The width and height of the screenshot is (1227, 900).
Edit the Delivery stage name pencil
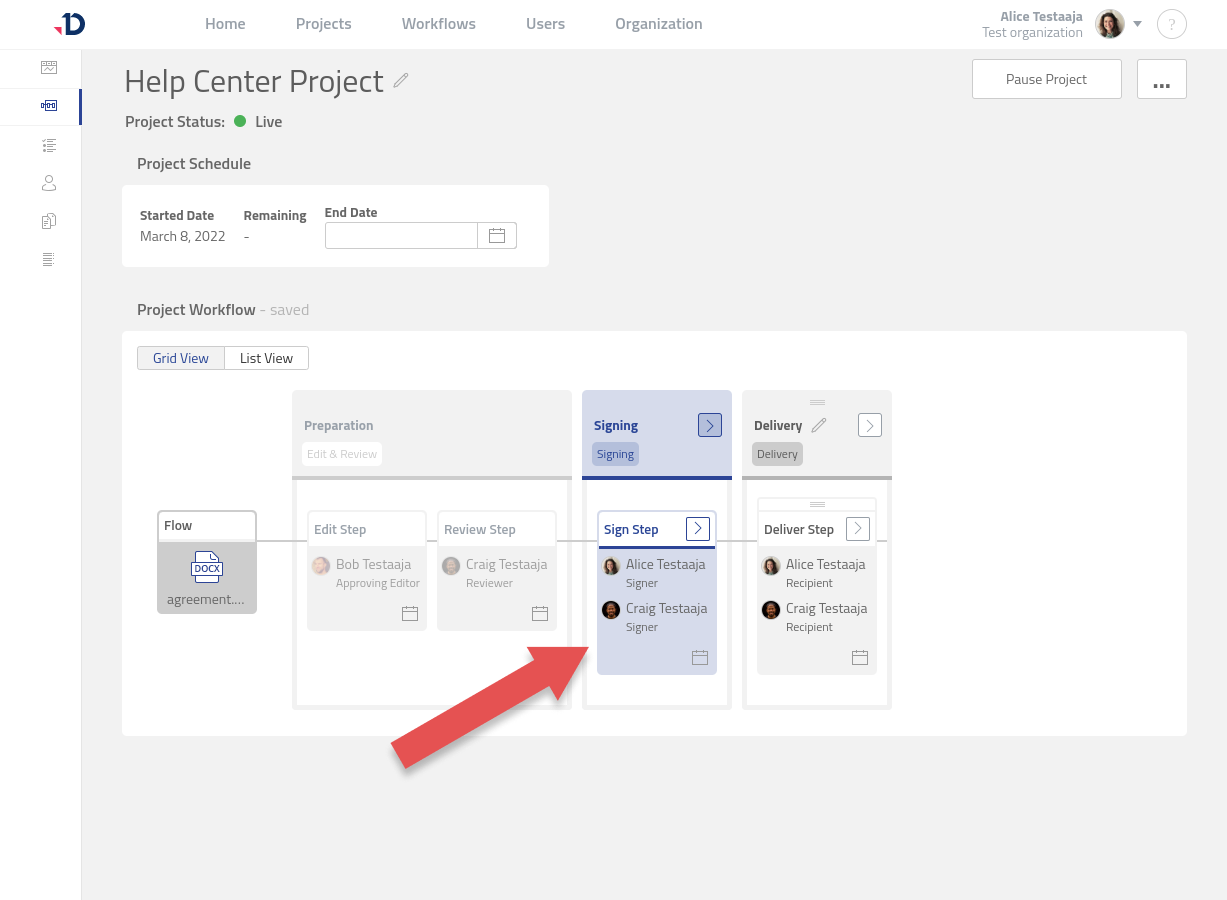click(x=819, y=425)
